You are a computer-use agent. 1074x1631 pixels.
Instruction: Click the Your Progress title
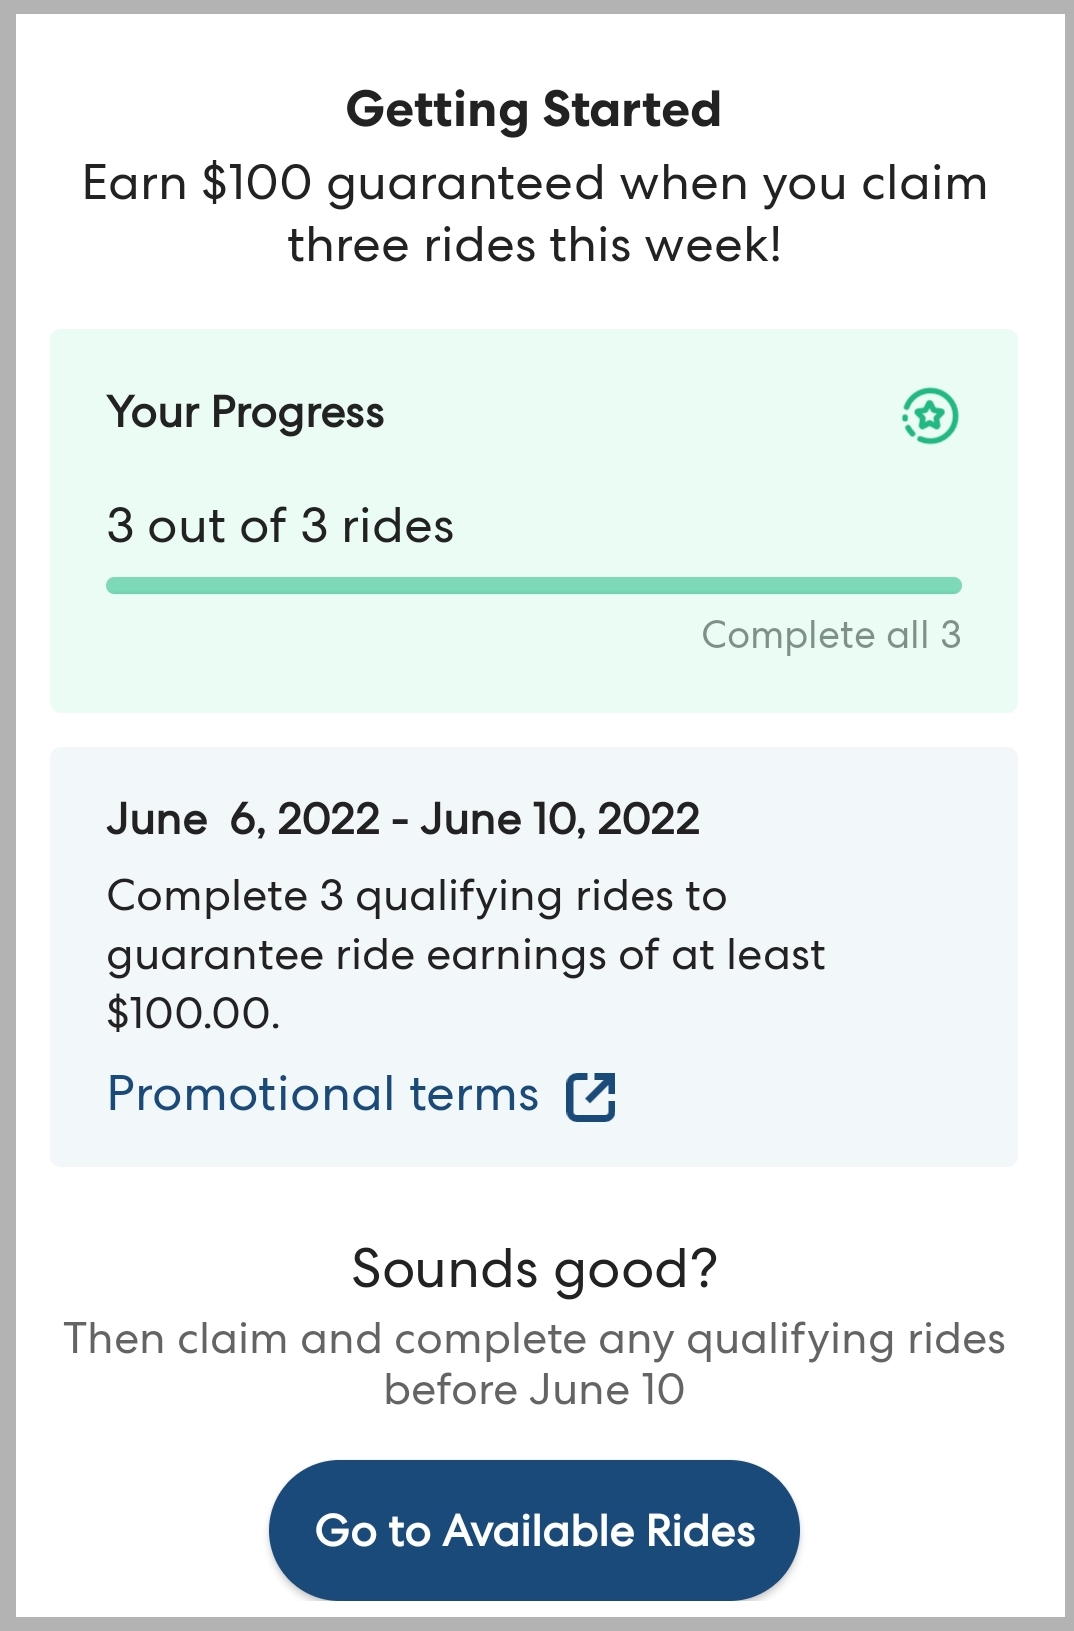click(245, 413)
